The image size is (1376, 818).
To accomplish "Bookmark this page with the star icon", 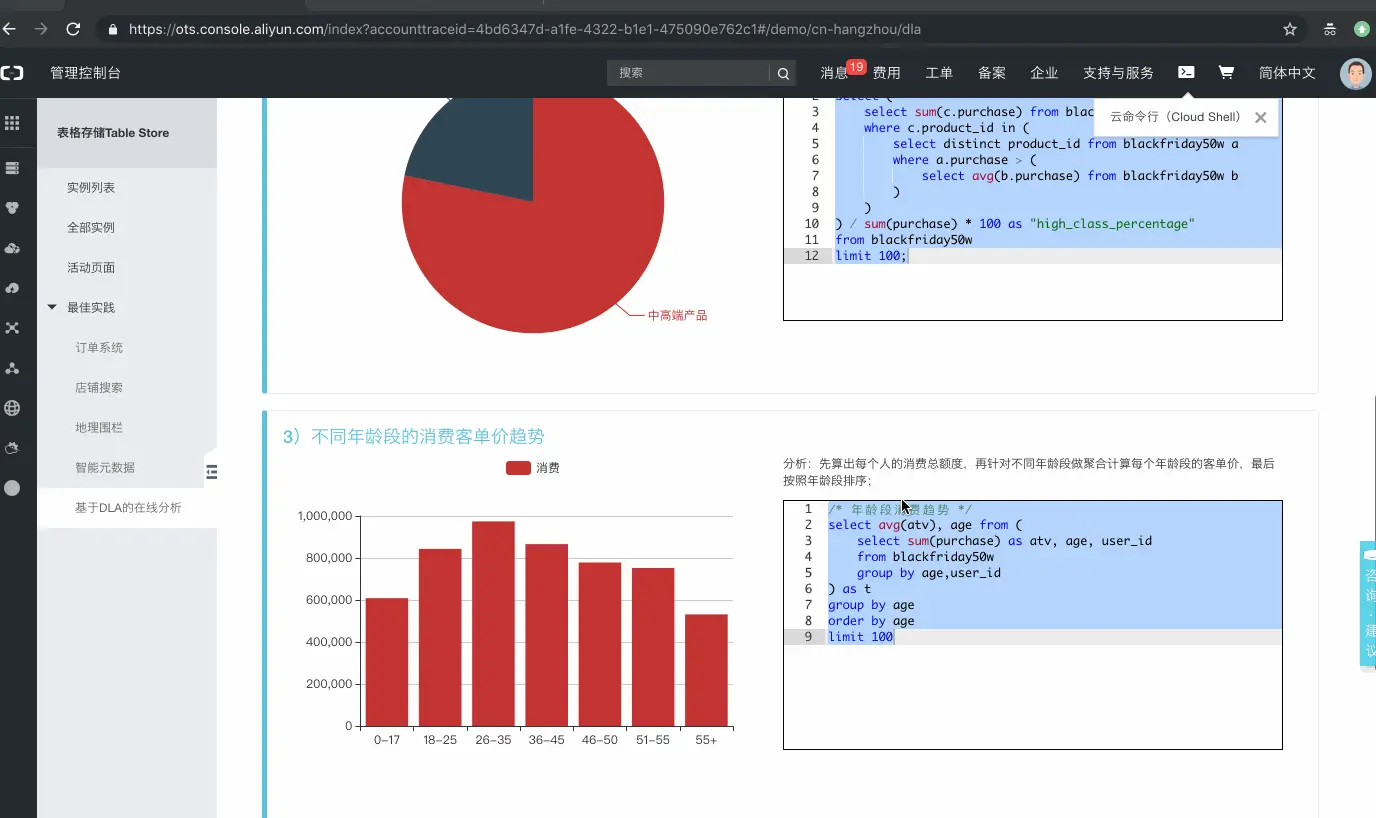I will point(1290,29).
